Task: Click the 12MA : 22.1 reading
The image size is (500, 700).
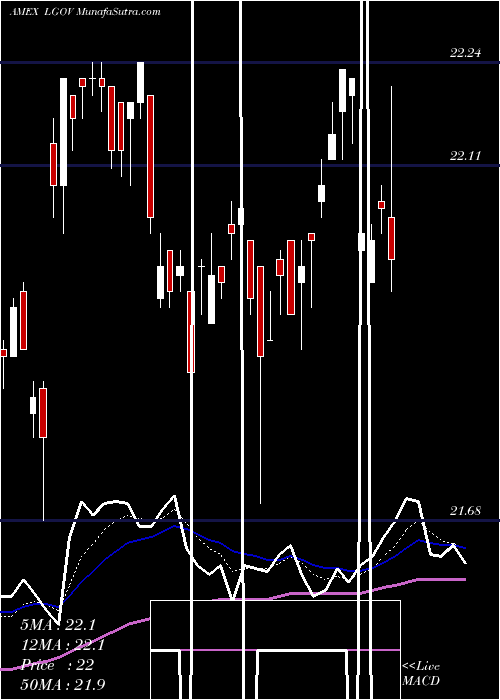Action: click(62, 645)
